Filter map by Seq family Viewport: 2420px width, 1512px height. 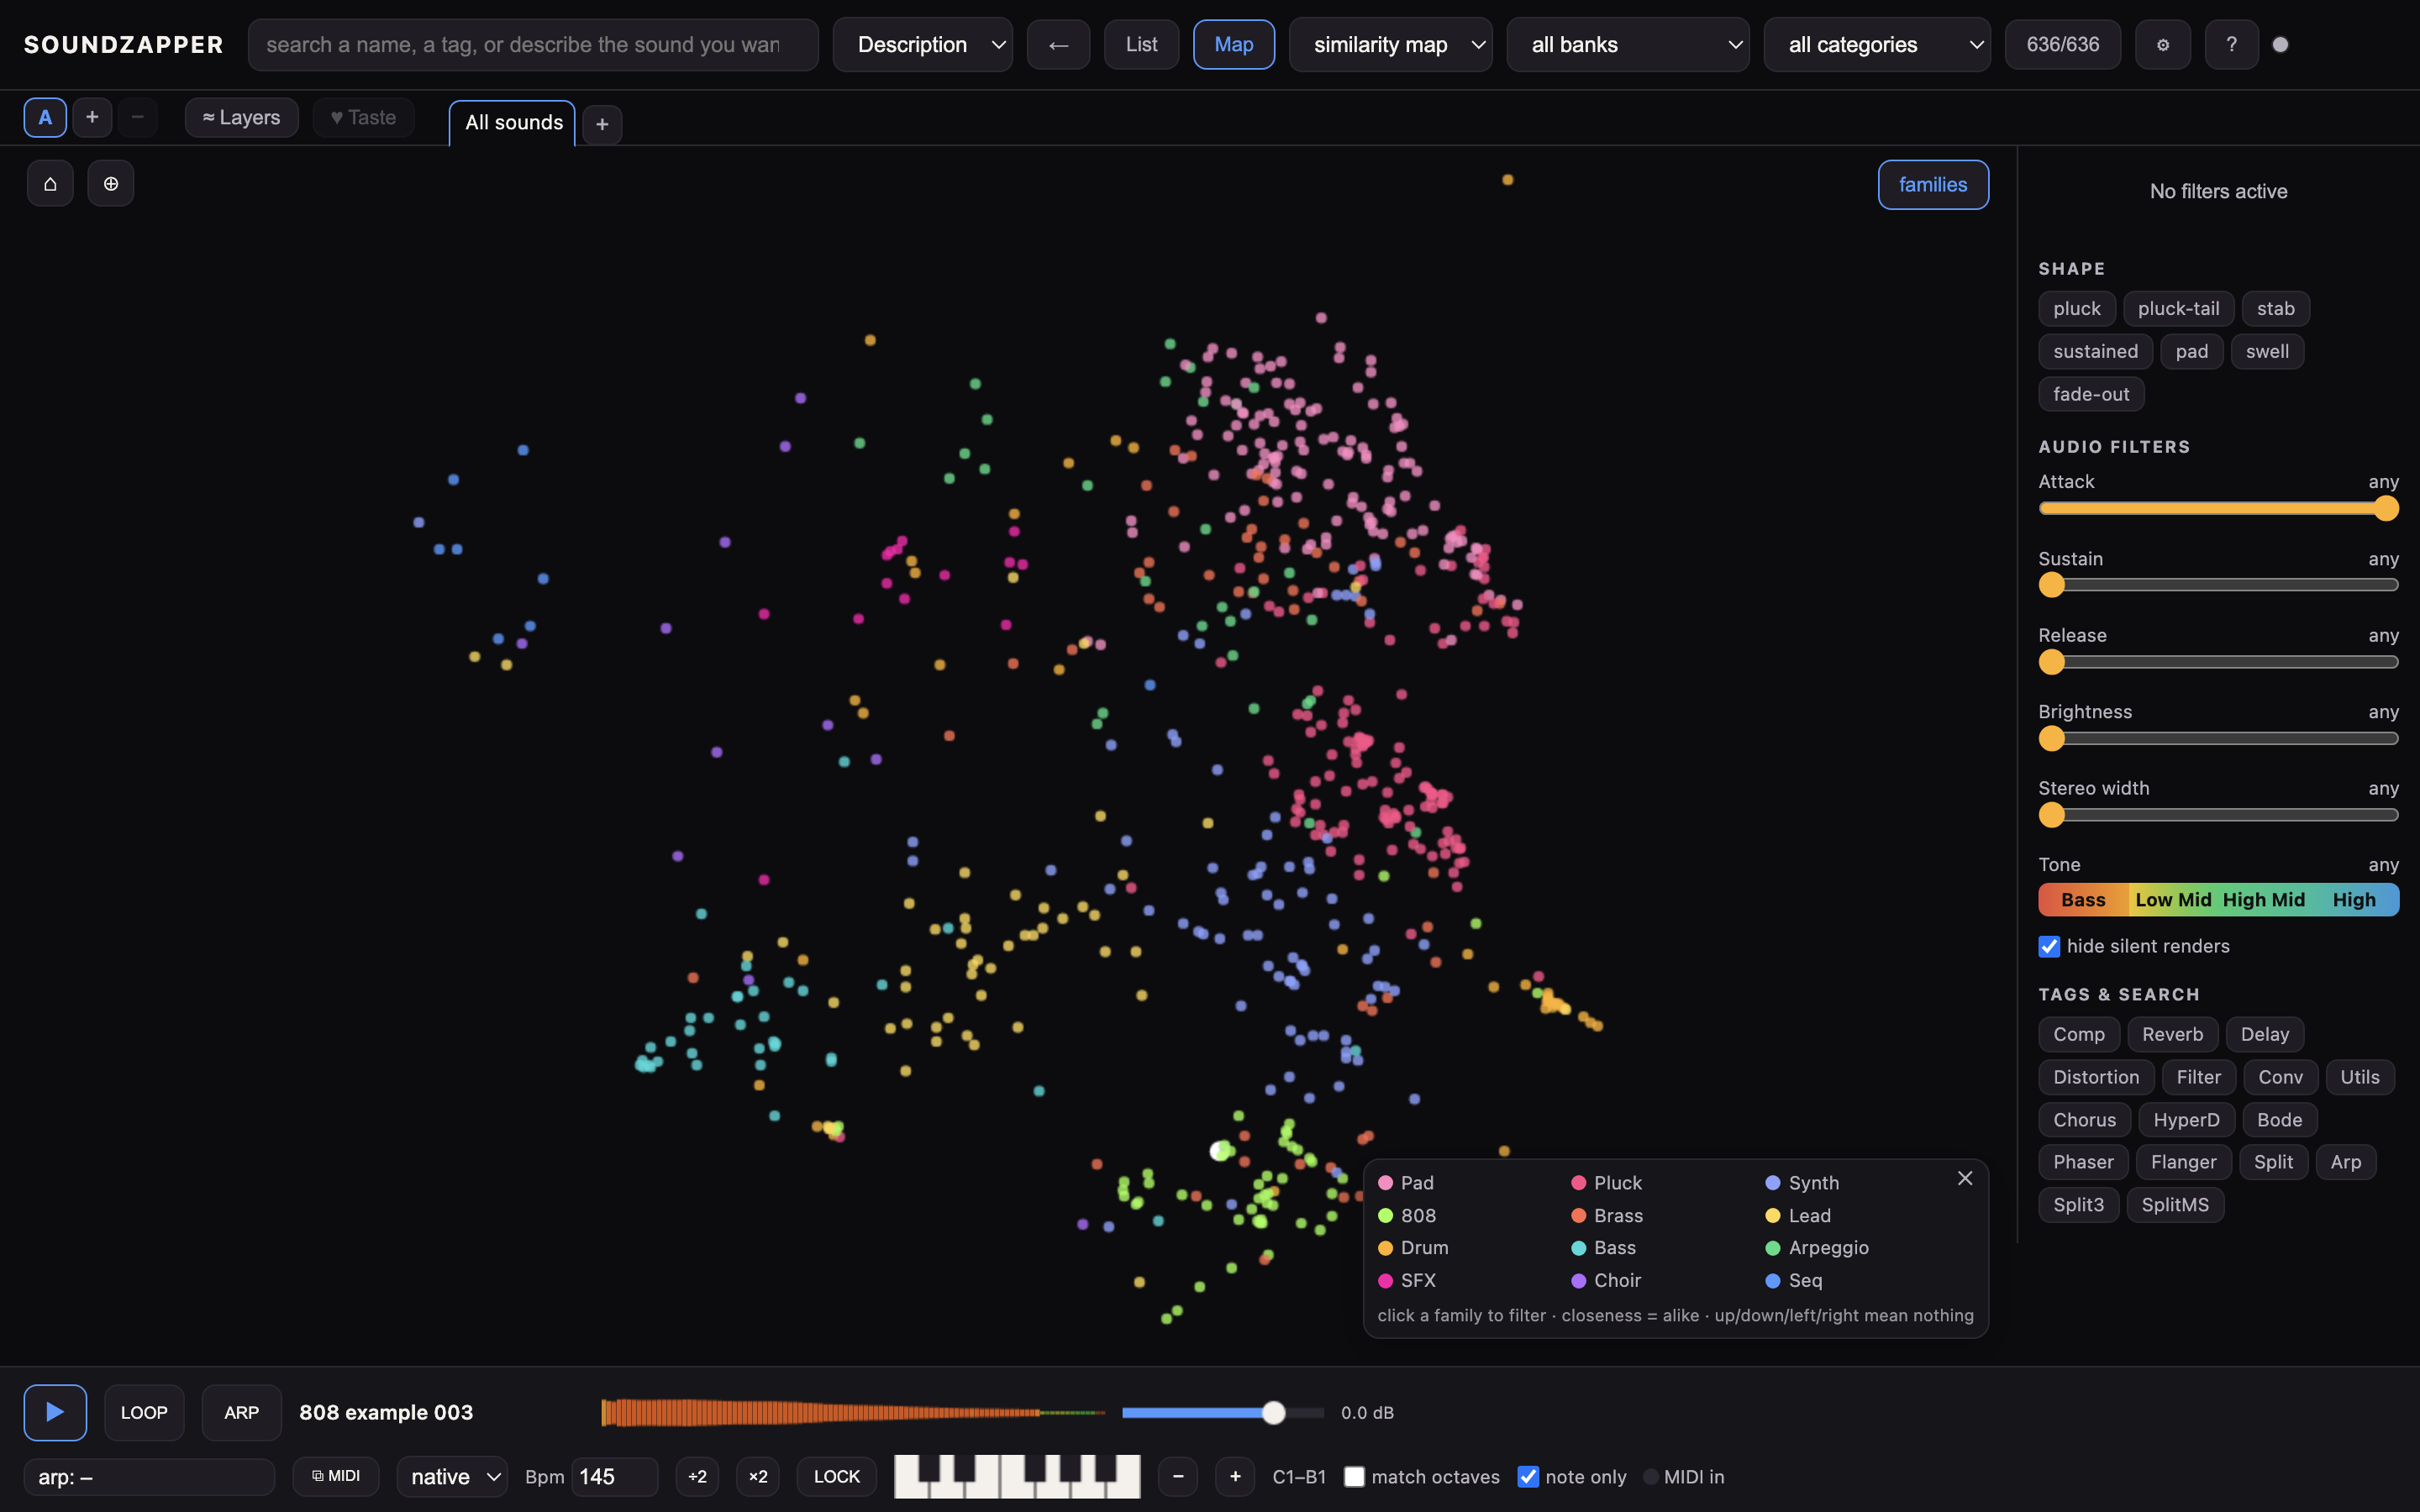1794,1280
